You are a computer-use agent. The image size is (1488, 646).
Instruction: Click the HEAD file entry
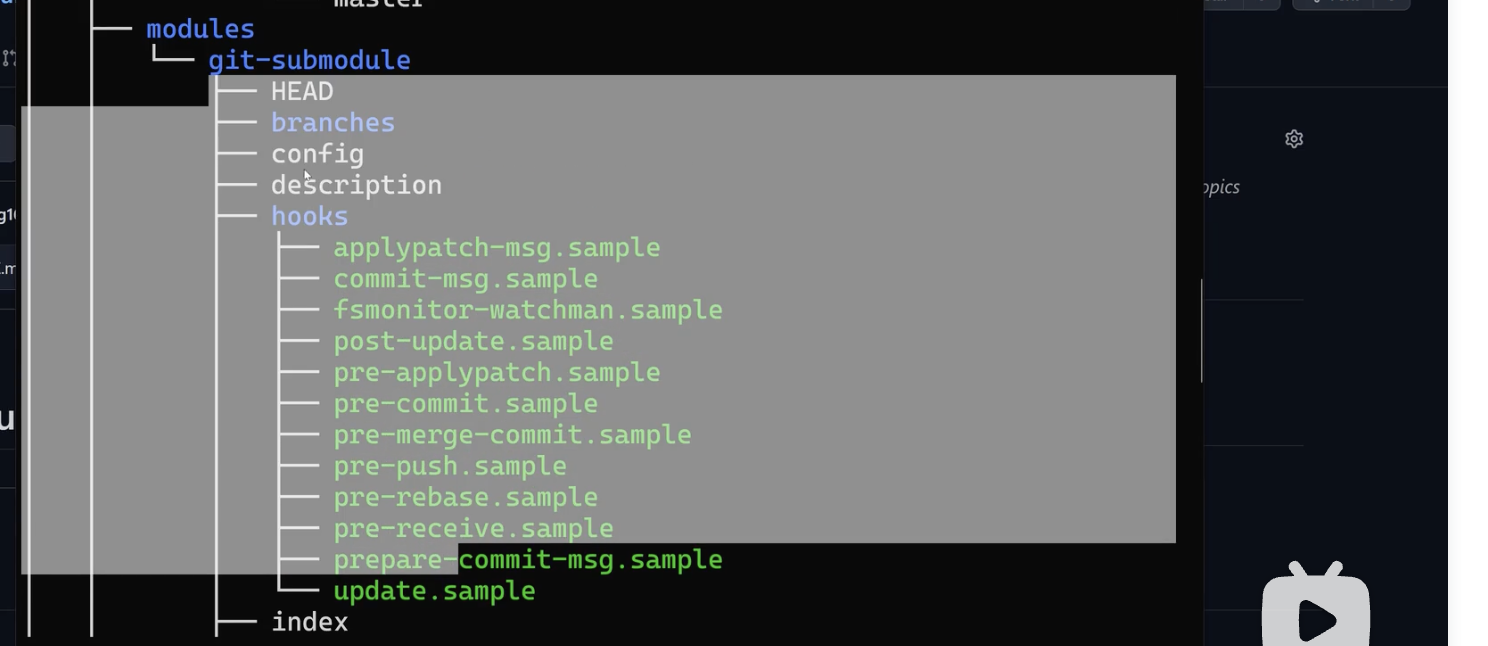[302, 91]
